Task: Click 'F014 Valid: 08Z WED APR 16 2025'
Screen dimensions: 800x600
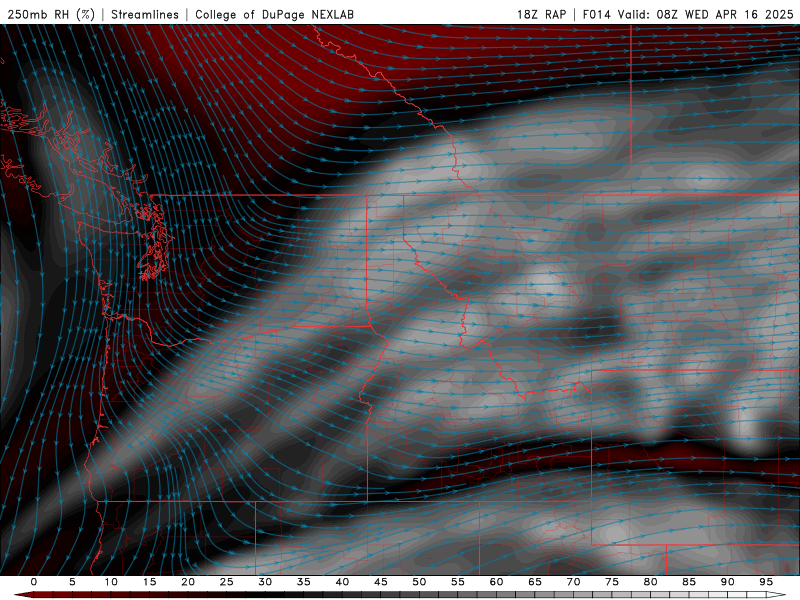Action: click(688, 15)
